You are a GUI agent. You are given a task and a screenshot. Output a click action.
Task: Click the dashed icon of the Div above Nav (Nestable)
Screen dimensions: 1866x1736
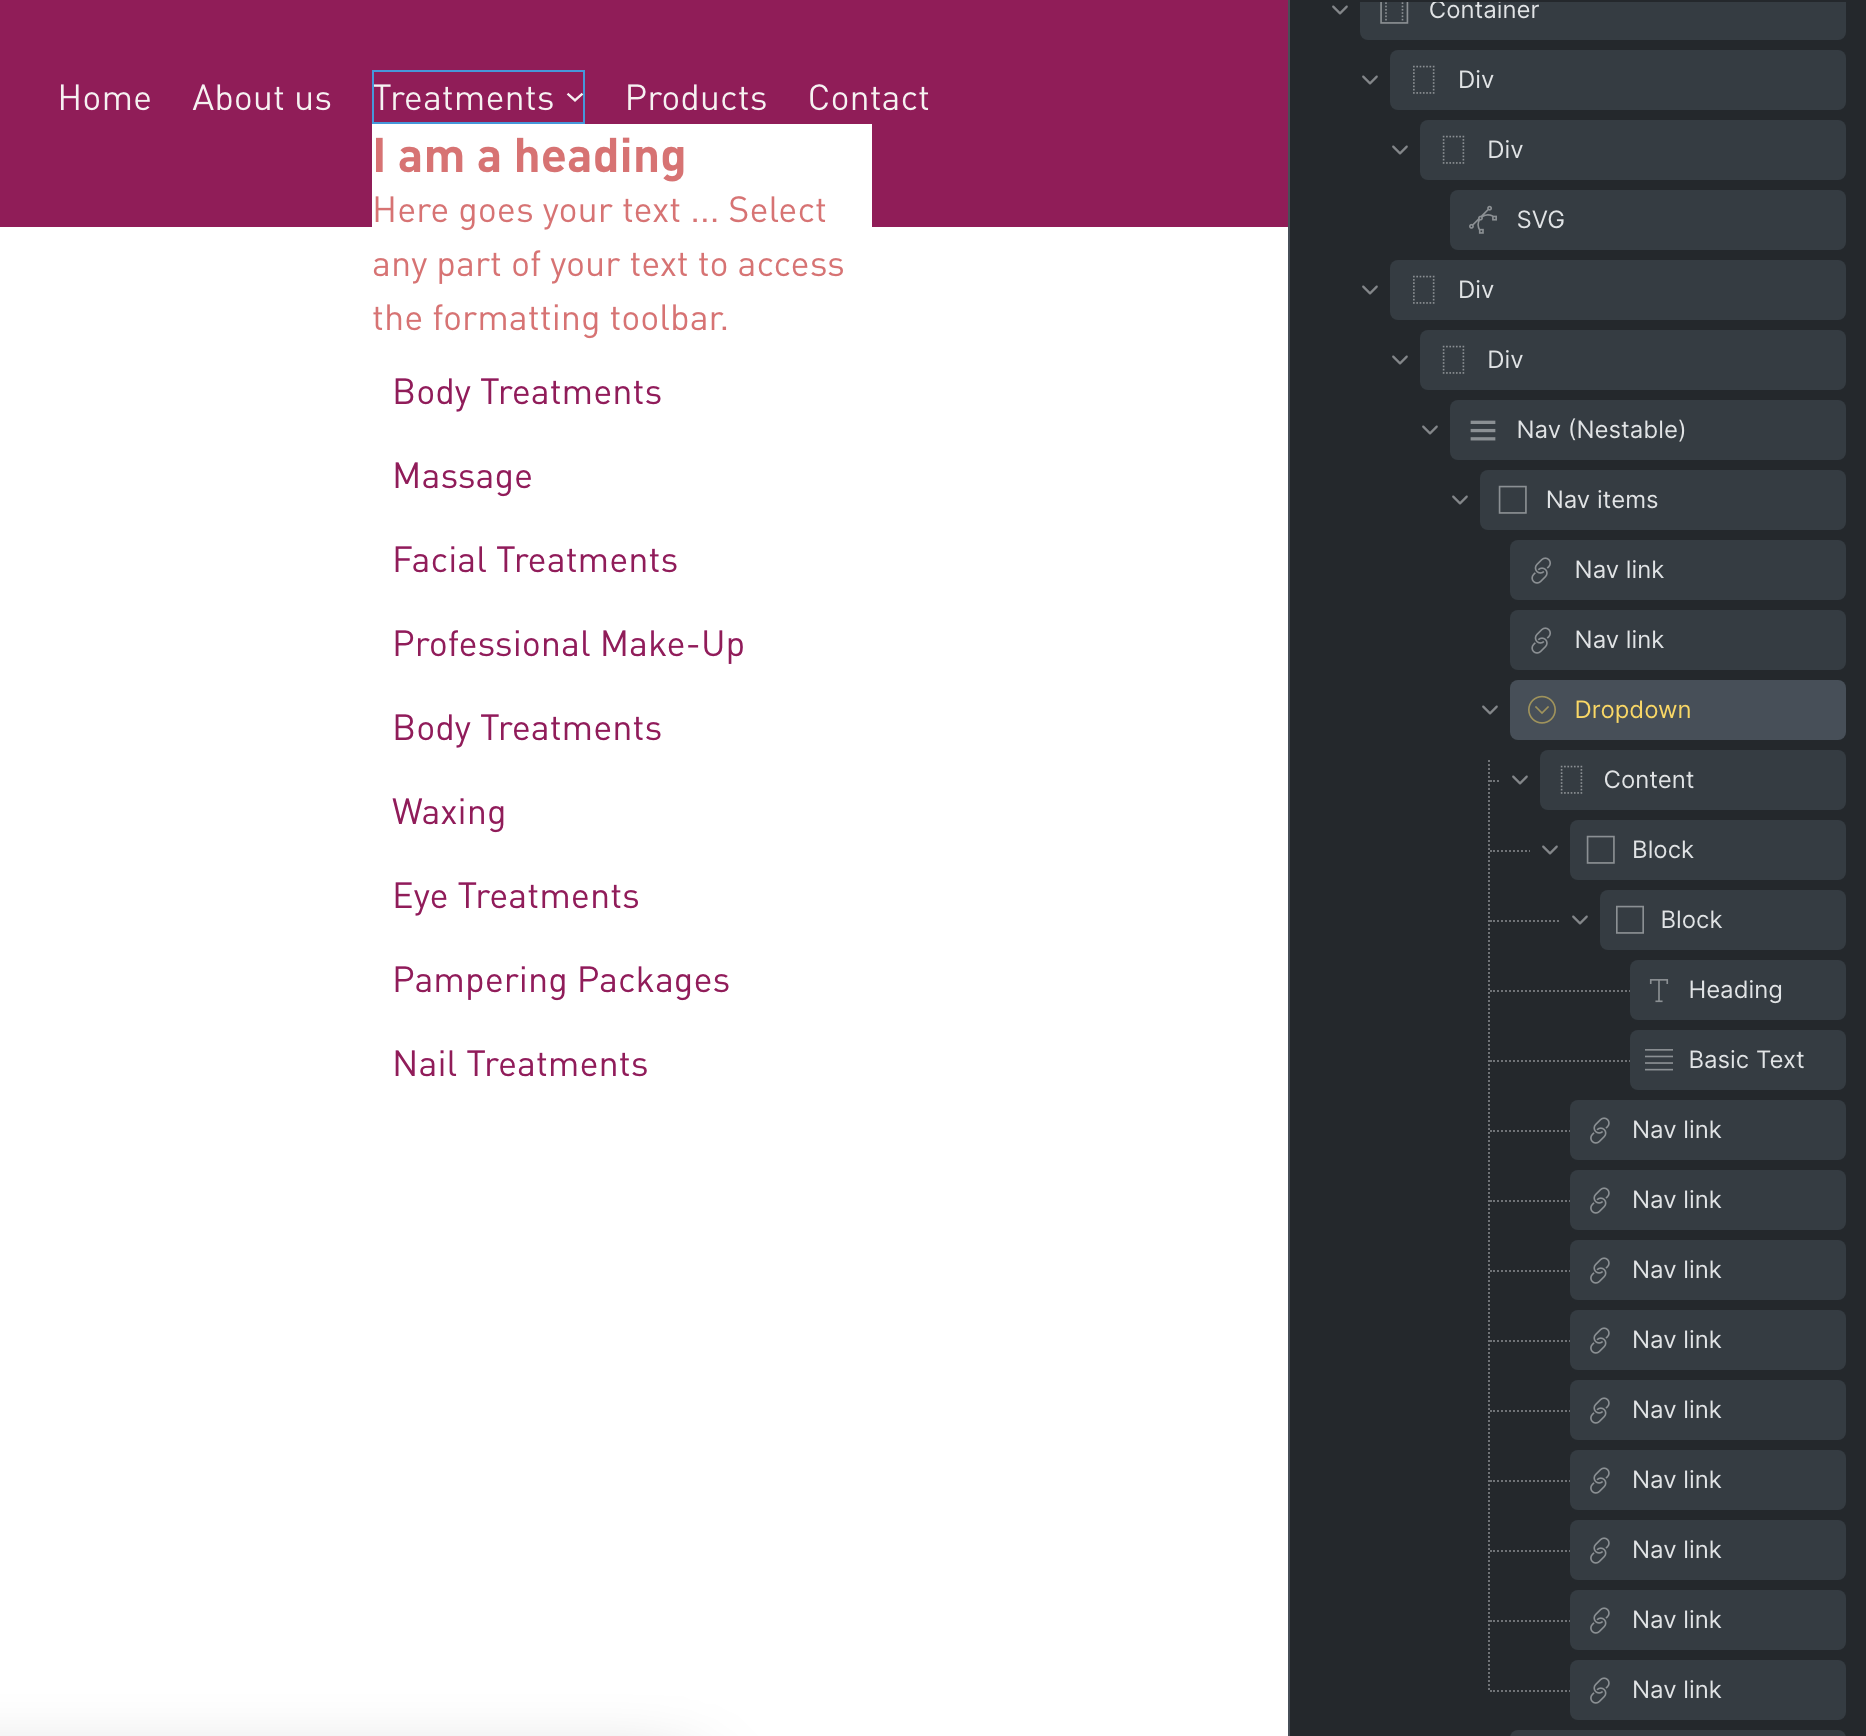point(1453,360)
